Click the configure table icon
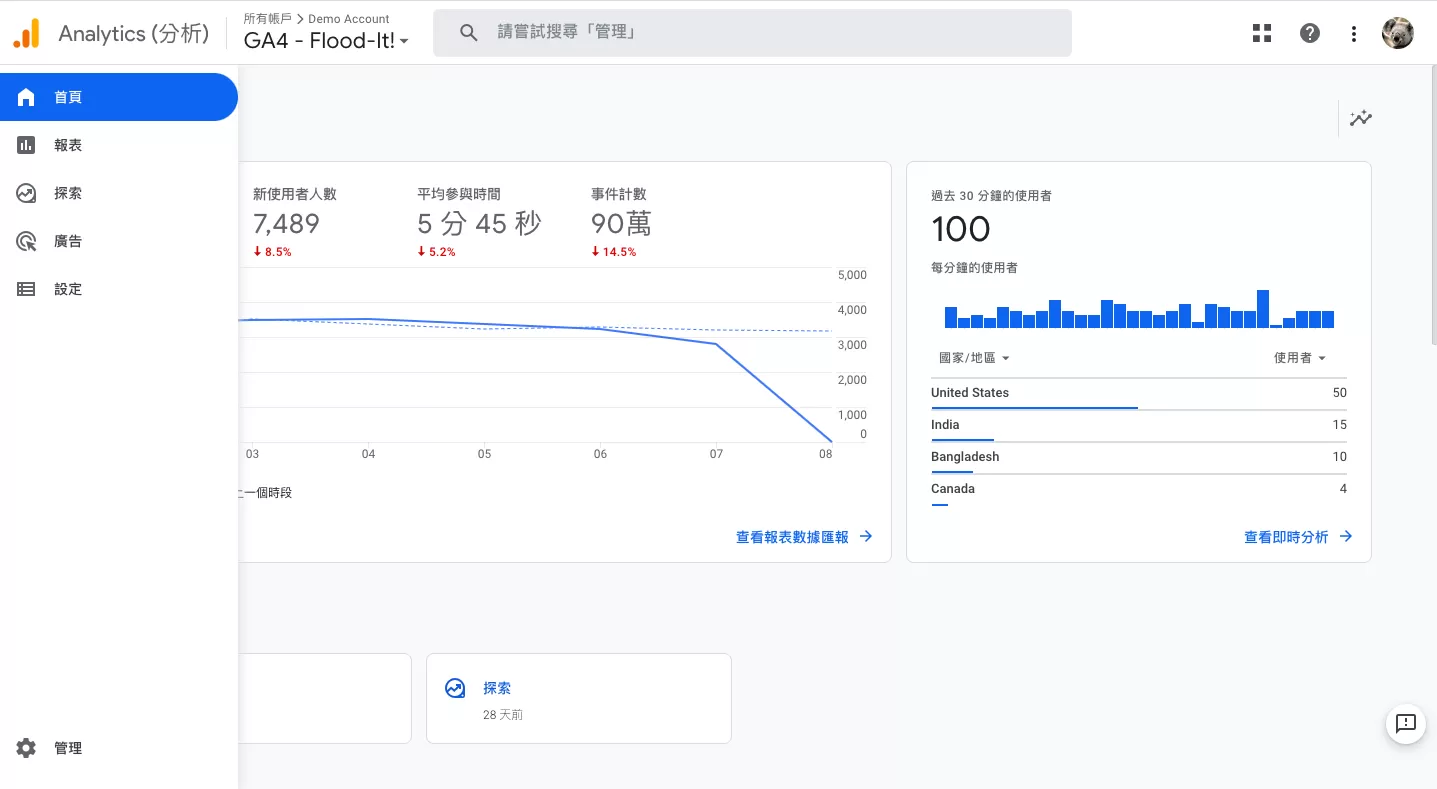The height and width of the screenshot is (789, 1437). (x=26, y=289)
